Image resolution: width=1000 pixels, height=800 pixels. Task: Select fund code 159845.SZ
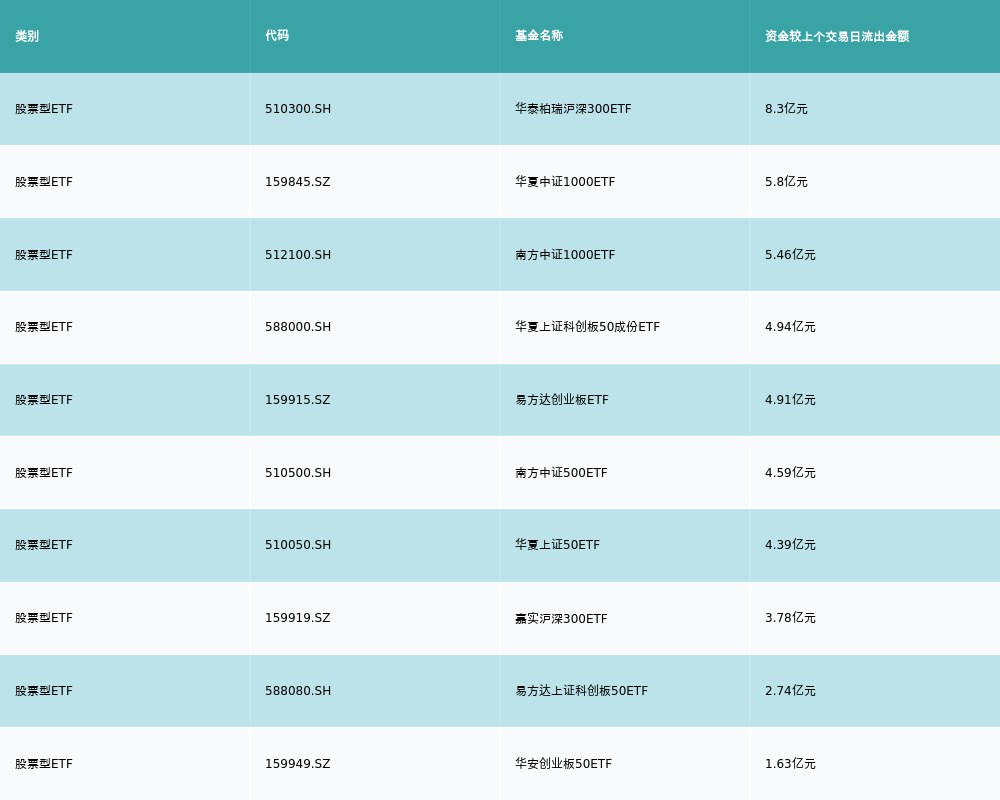(x=297, y=182)
